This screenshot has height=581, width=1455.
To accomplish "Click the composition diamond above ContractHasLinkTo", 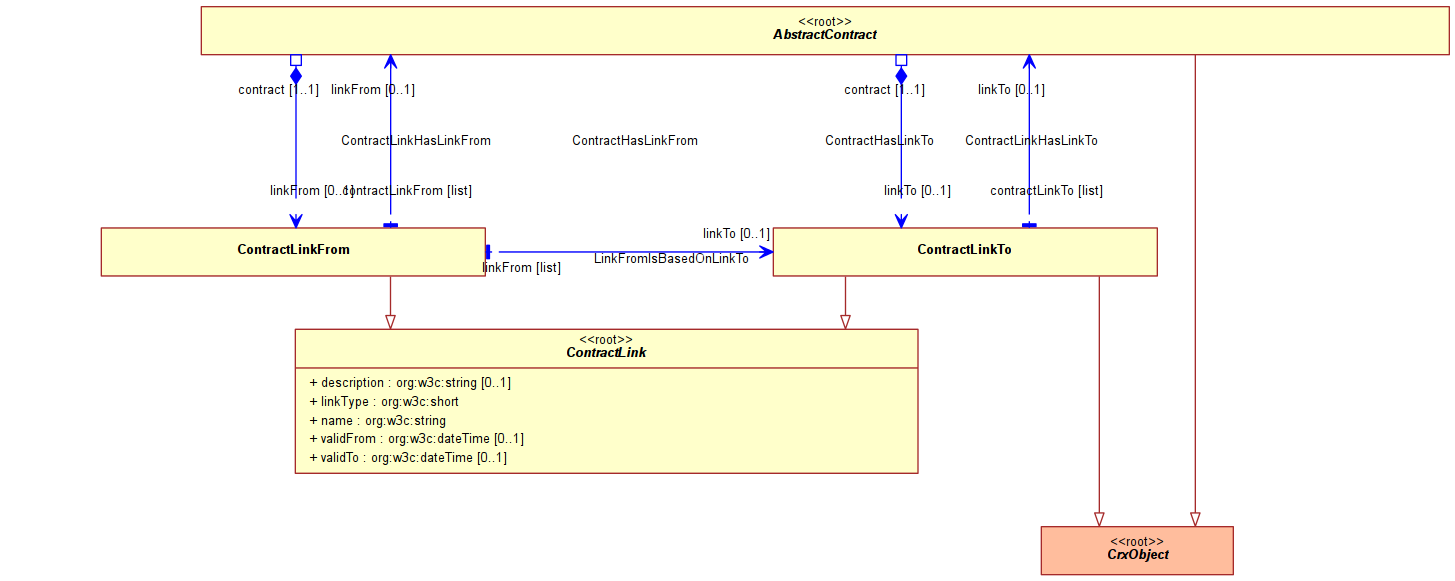I will point(901,75).
